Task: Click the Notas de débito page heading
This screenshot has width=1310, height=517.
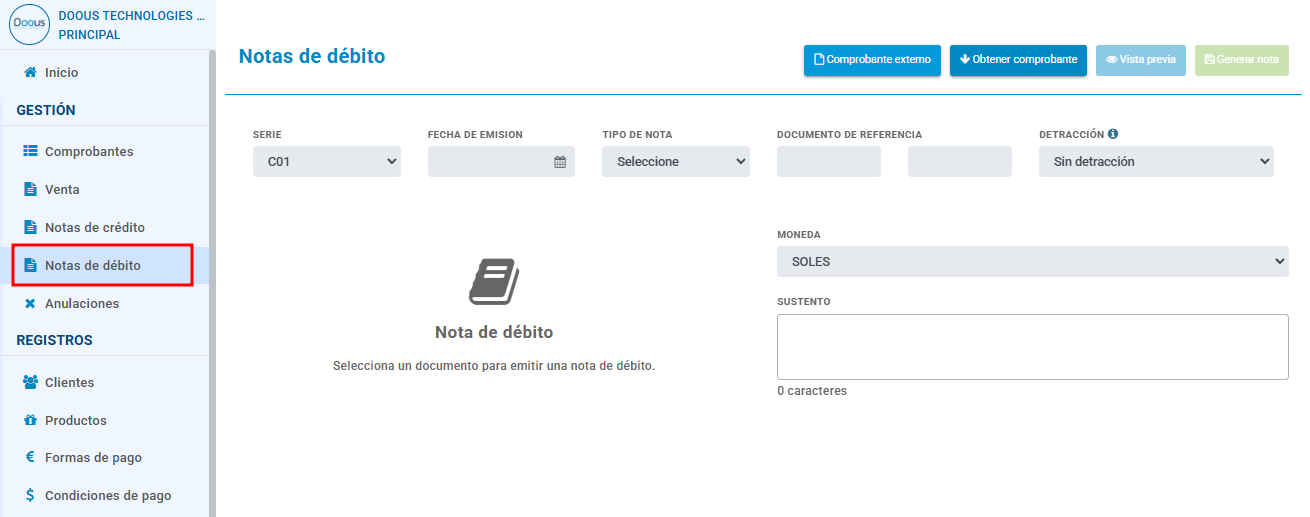Action: (312, 56)
